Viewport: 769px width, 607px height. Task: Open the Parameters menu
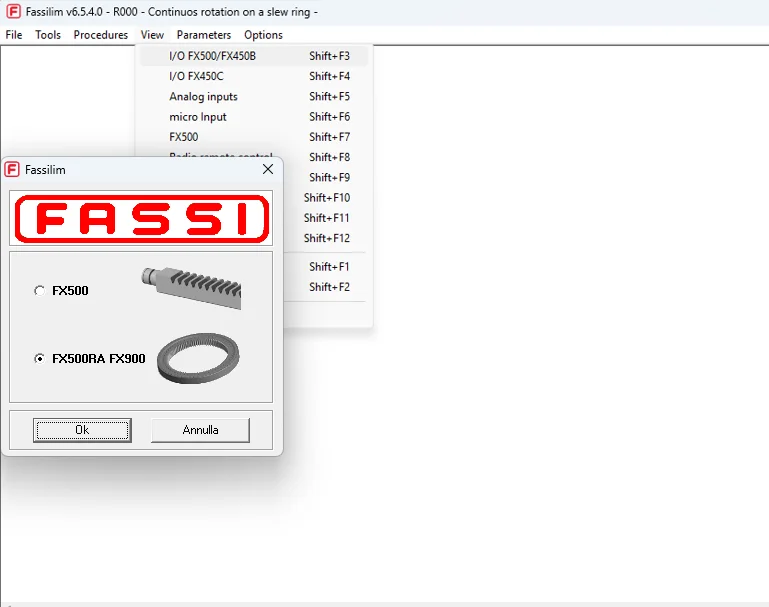(x=204, y=35)
